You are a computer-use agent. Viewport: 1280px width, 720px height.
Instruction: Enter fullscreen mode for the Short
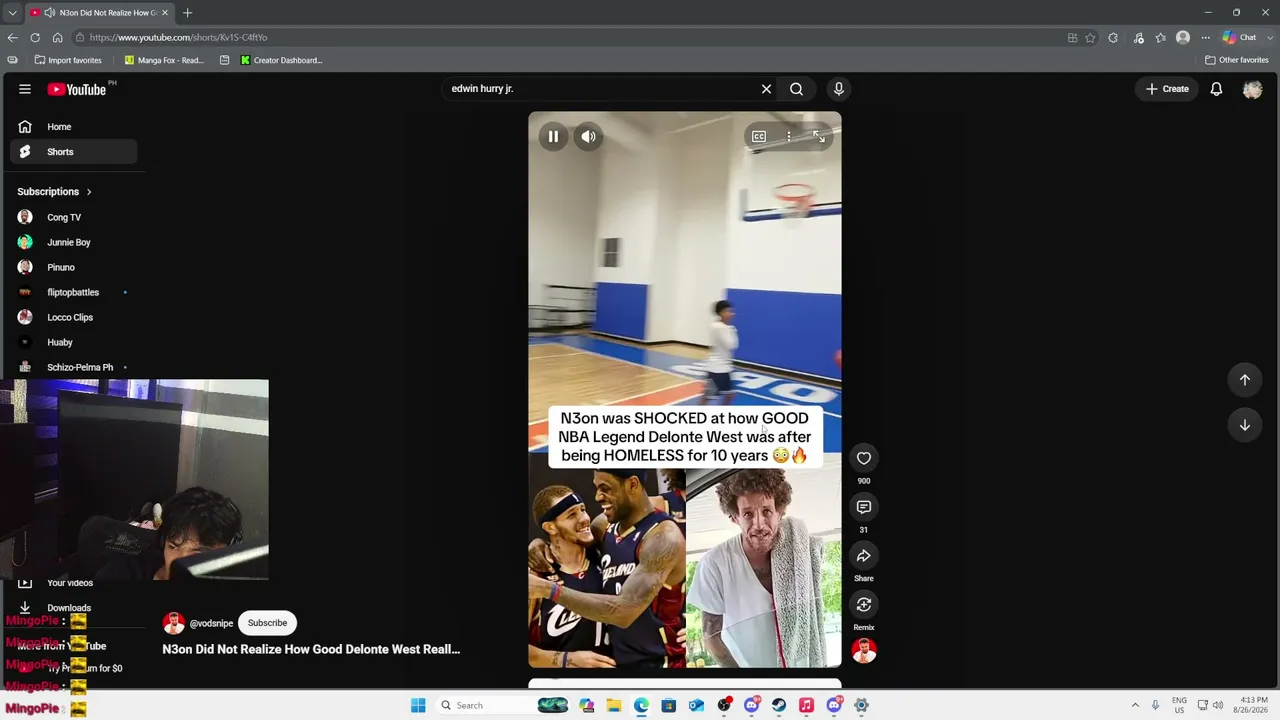pos(819,137)
